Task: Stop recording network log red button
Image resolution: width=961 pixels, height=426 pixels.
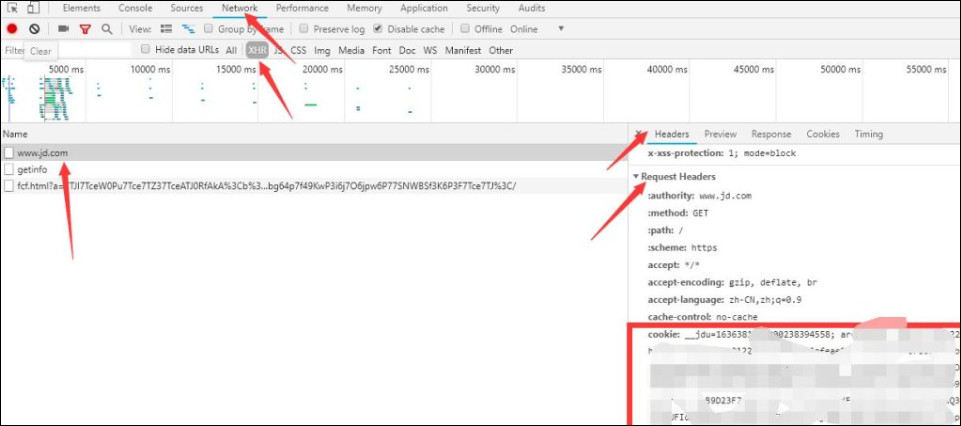Action: pos(12,29)
